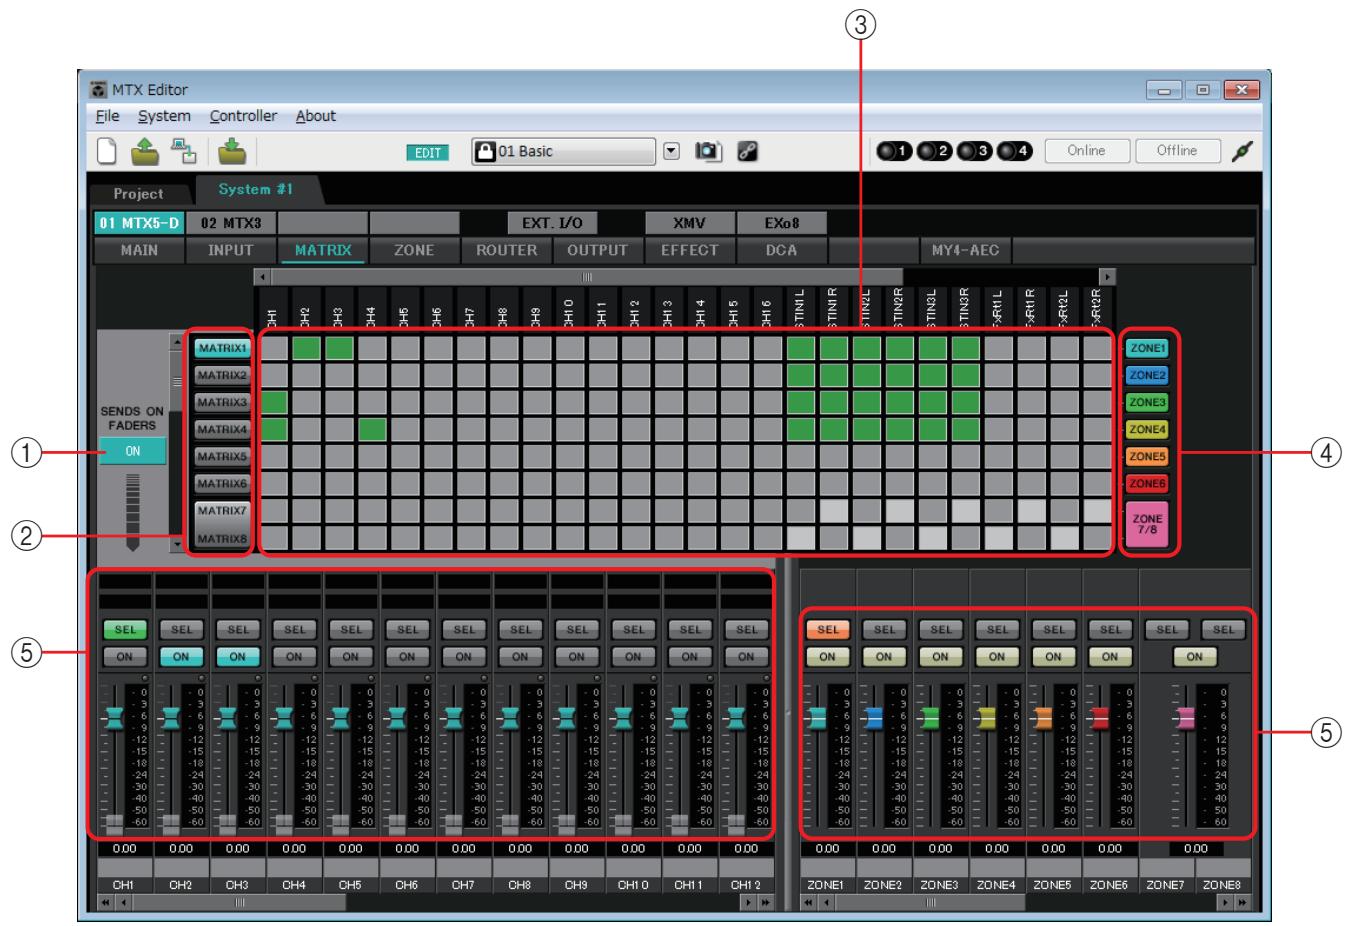This screenshot has height=926, width=1348.
Task: Switch to the EFFECT screen tab
Action: (x=689, y=250)
